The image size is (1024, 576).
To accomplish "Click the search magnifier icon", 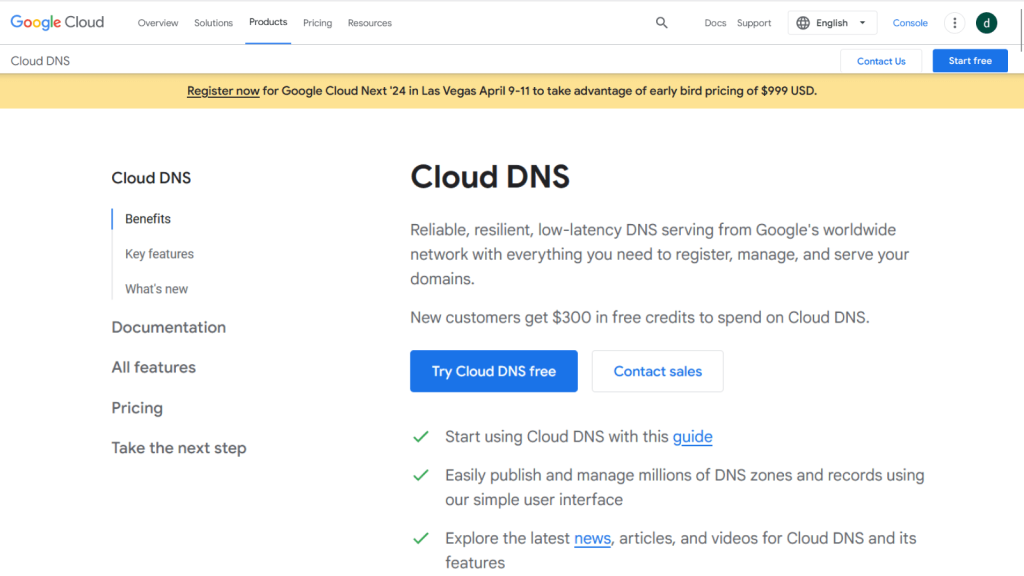I will tap(662, 23).
